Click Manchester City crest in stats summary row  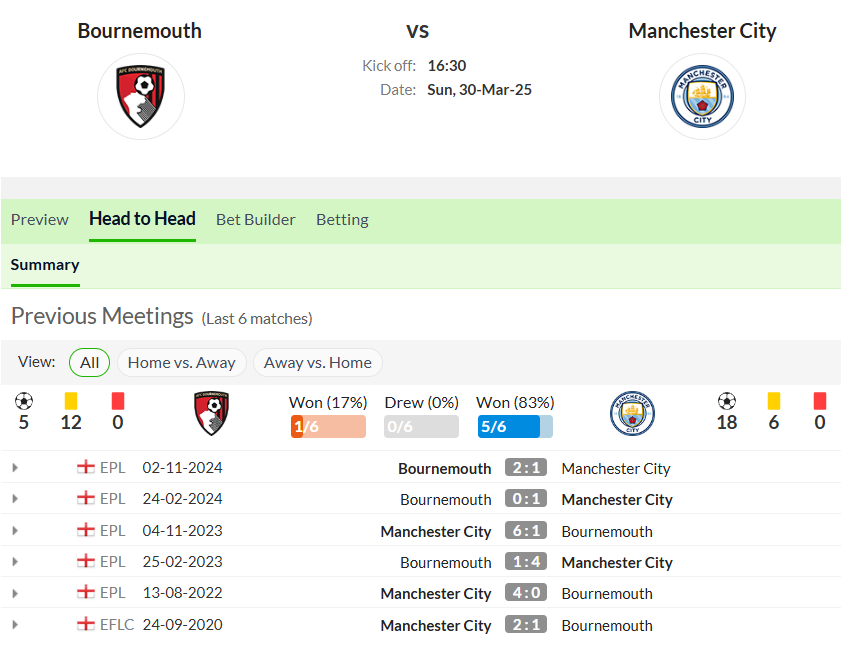(632, 413)
